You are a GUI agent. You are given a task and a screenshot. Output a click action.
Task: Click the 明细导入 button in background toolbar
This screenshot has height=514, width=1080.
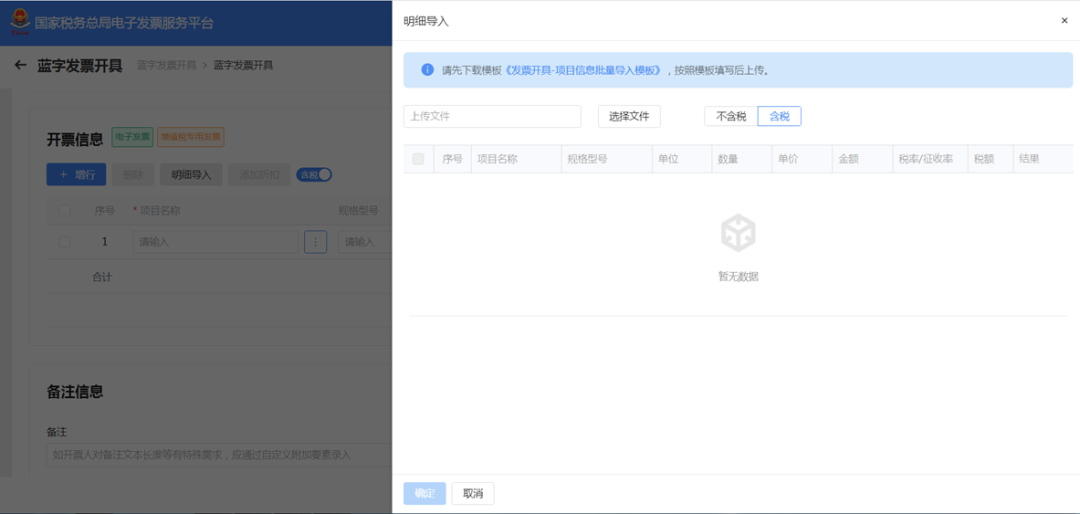coord(191,174)
